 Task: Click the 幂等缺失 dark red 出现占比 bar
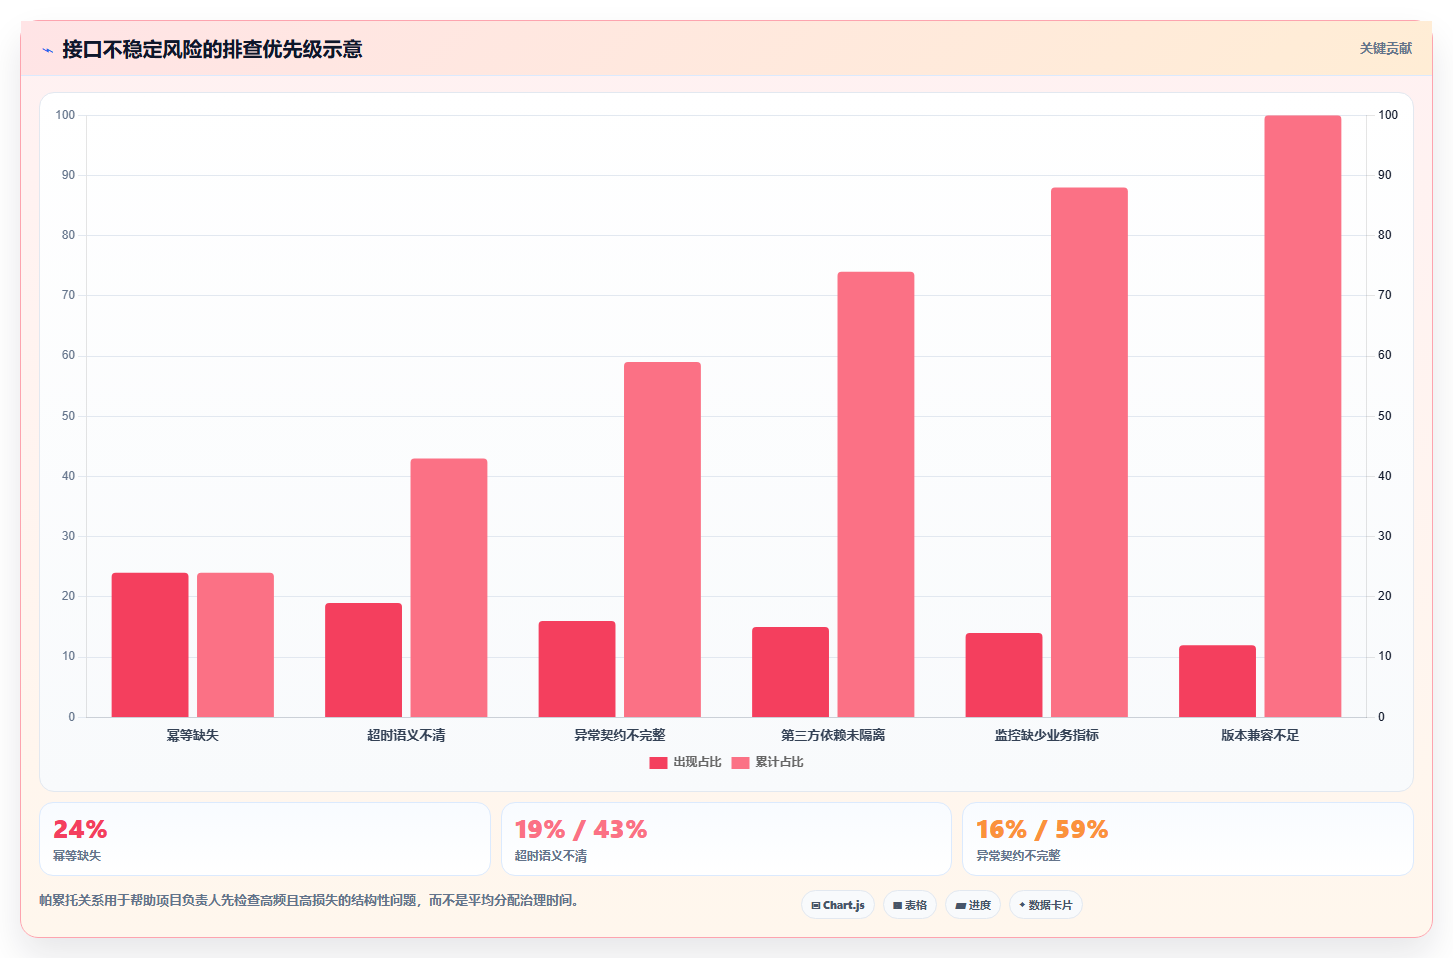tap(150, 645)
